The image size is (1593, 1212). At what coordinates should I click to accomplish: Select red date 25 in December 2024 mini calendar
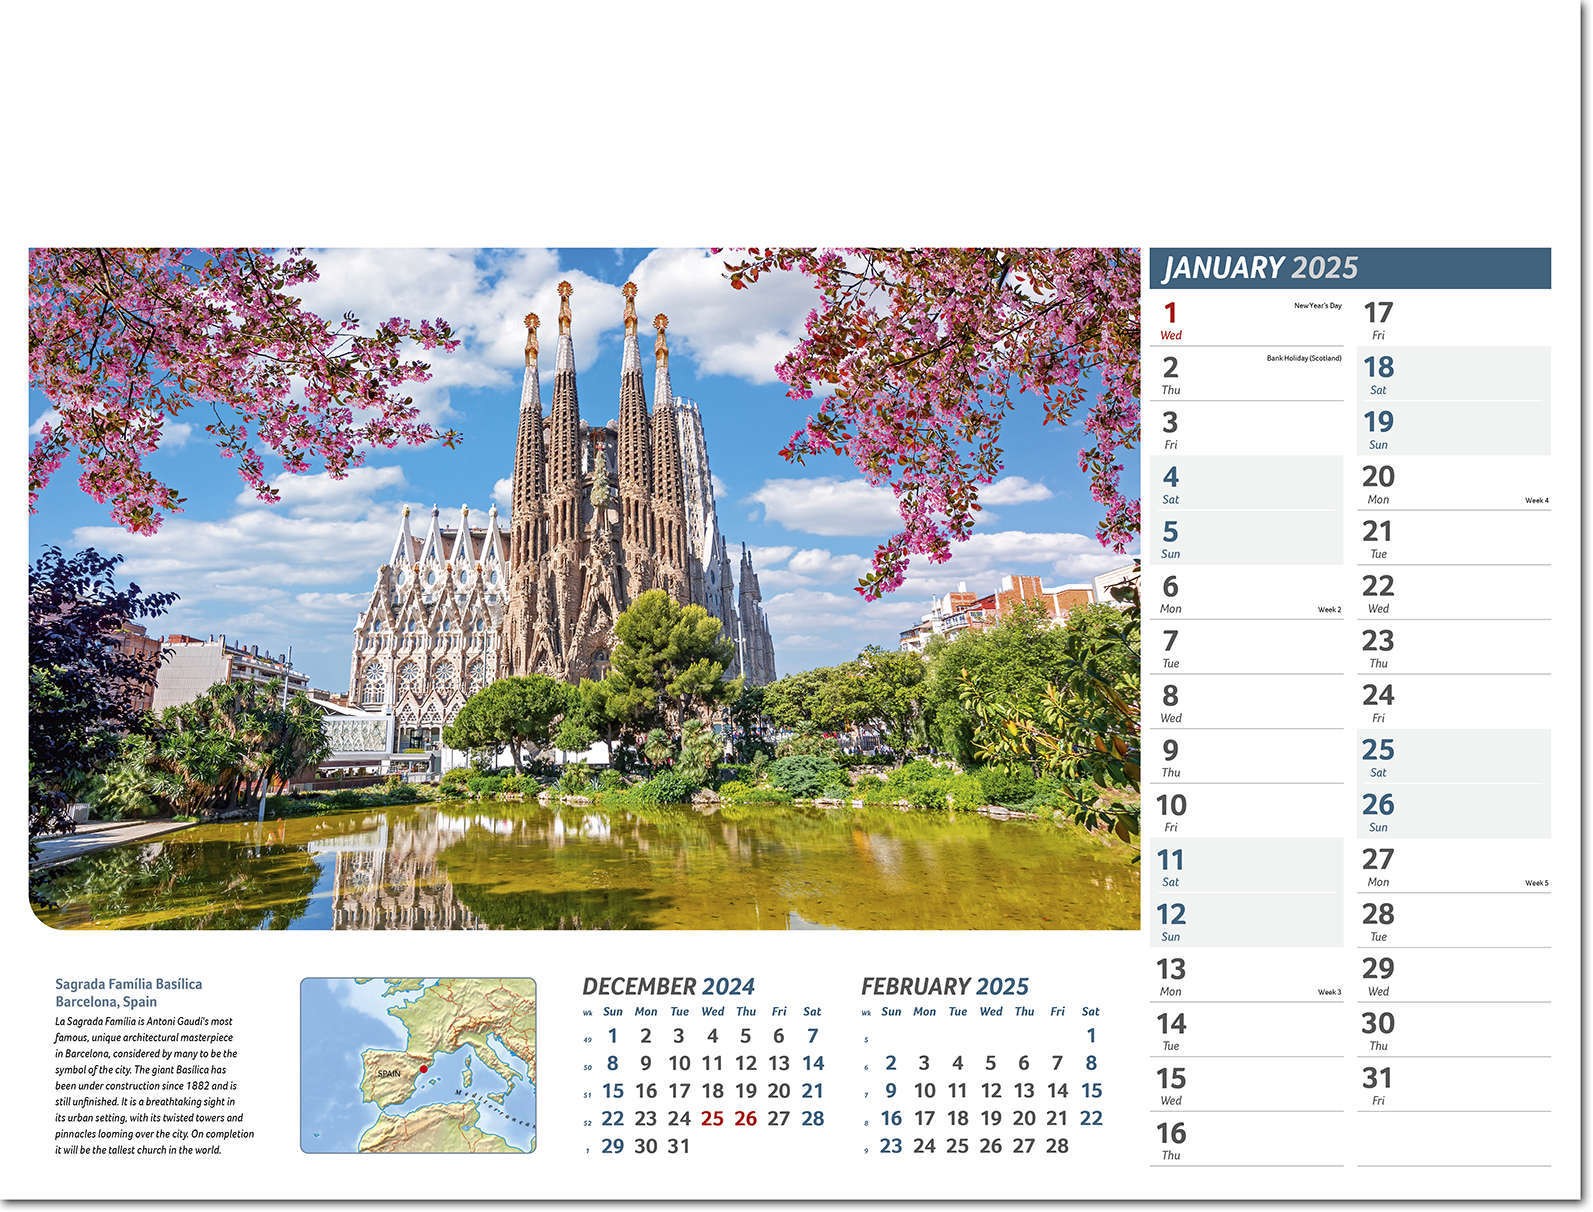click(712, 1118)
